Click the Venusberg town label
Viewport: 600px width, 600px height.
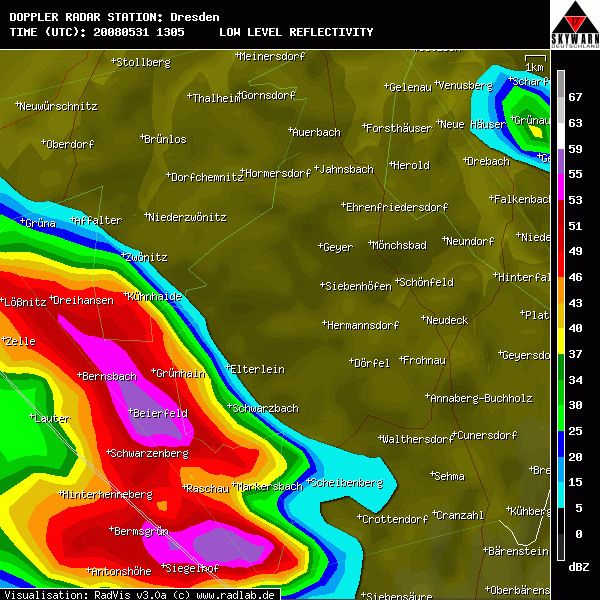pos(464,85)
